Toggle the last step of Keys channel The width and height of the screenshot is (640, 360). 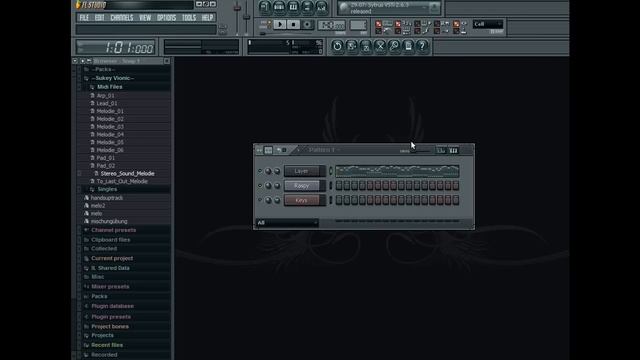pyautogui.click(x=456, y=200)
